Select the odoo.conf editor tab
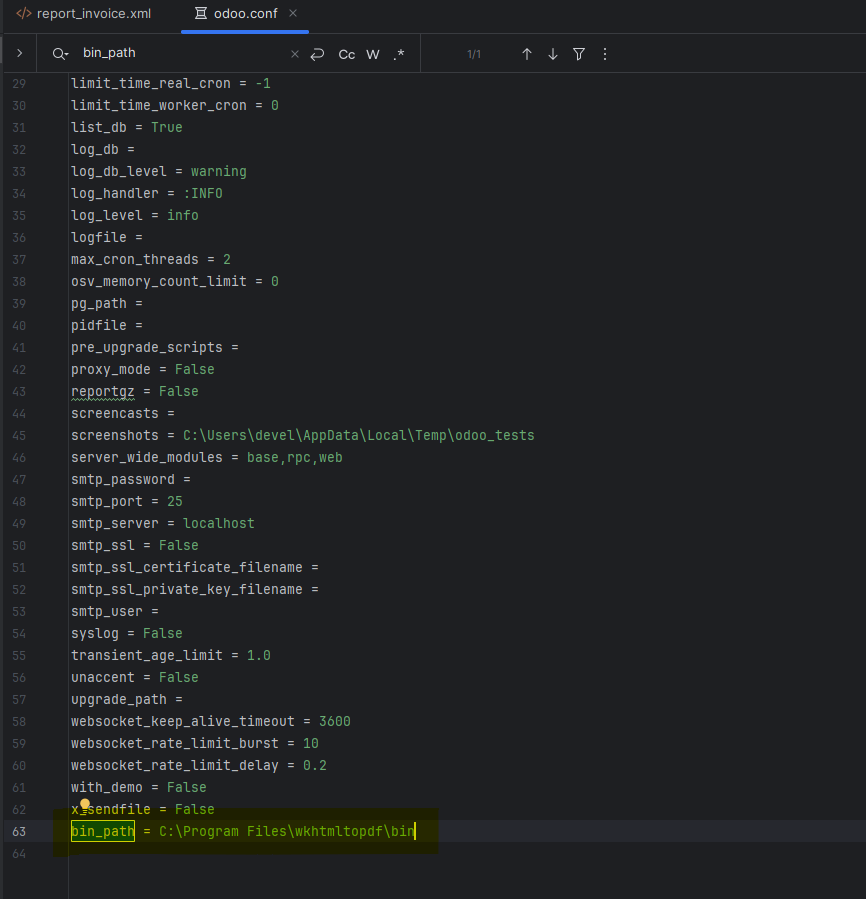 click(244, 14)
